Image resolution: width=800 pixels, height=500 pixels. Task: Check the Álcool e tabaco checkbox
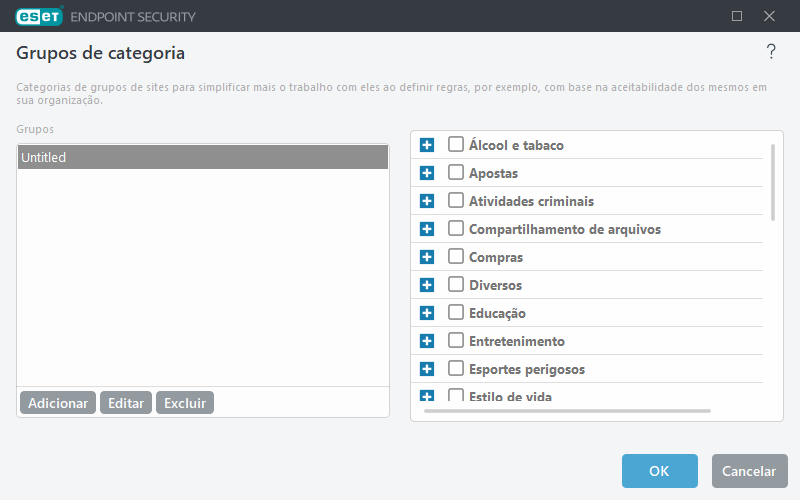pos(456,144)
